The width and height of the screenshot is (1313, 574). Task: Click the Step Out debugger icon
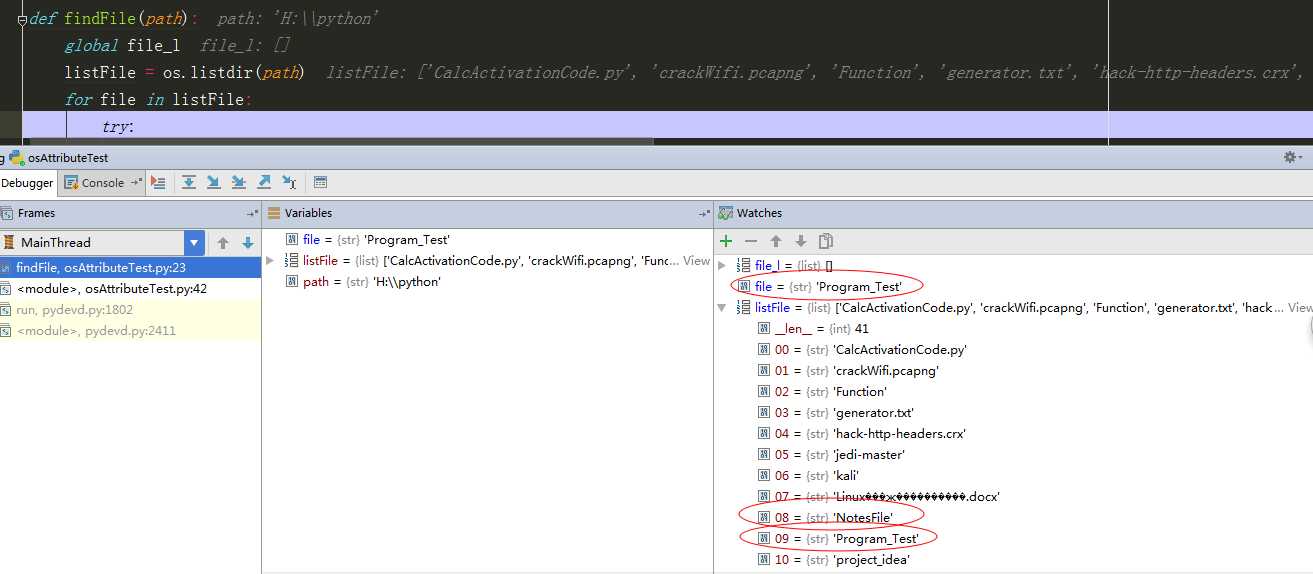(264, 182)
